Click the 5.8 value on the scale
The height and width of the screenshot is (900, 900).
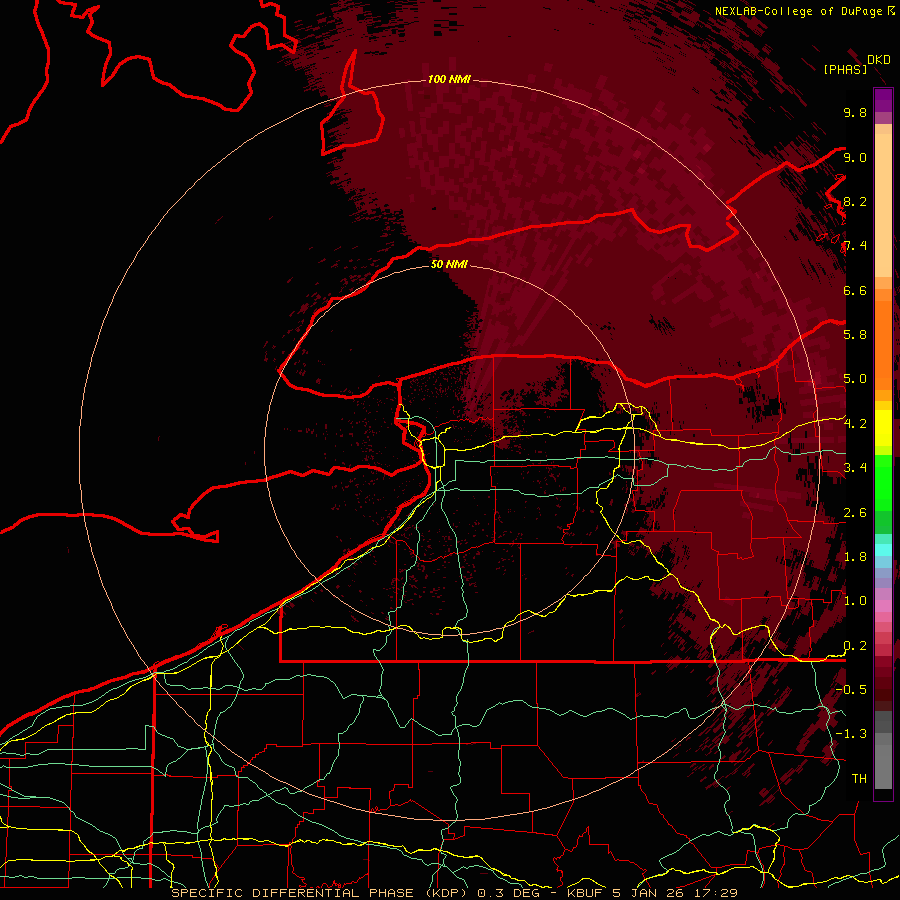coord(855,334)
